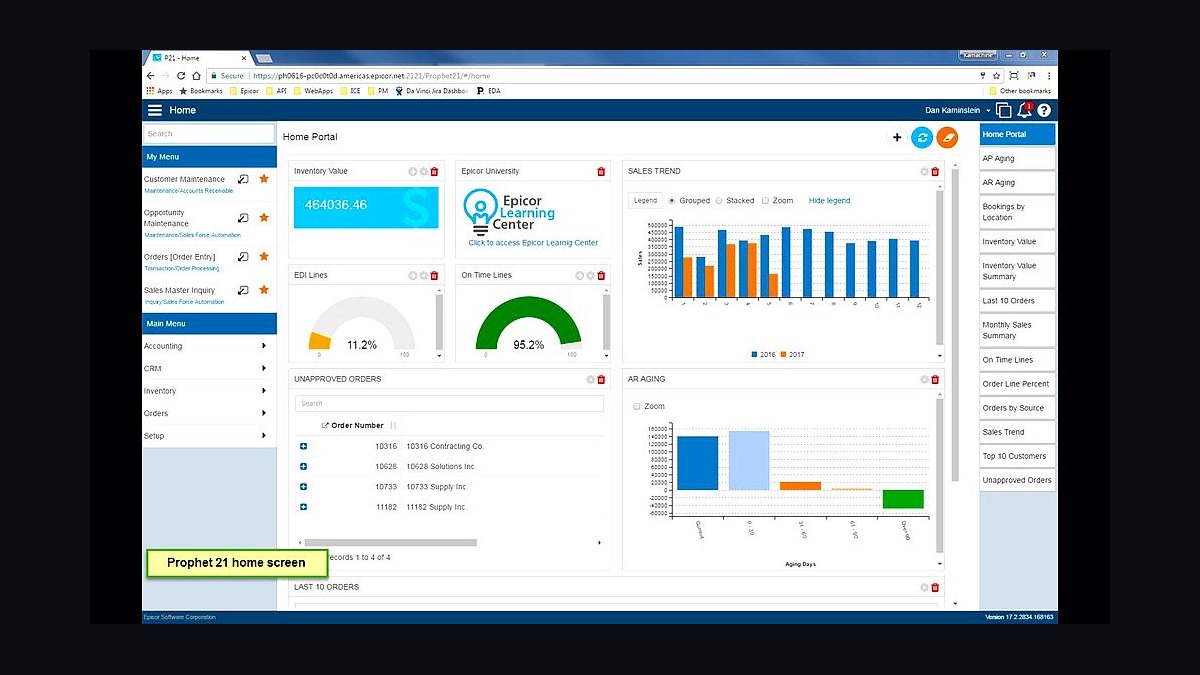Viewport: 1200px width, 675px height.
Task: Select Orders by Source in the portlet list
Action: pyautogui.click(x=1017, y=408)
